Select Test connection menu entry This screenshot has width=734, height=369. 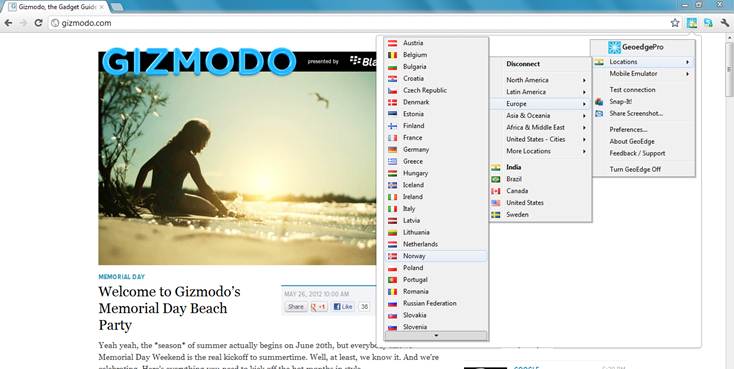click(x=632, y=89)
